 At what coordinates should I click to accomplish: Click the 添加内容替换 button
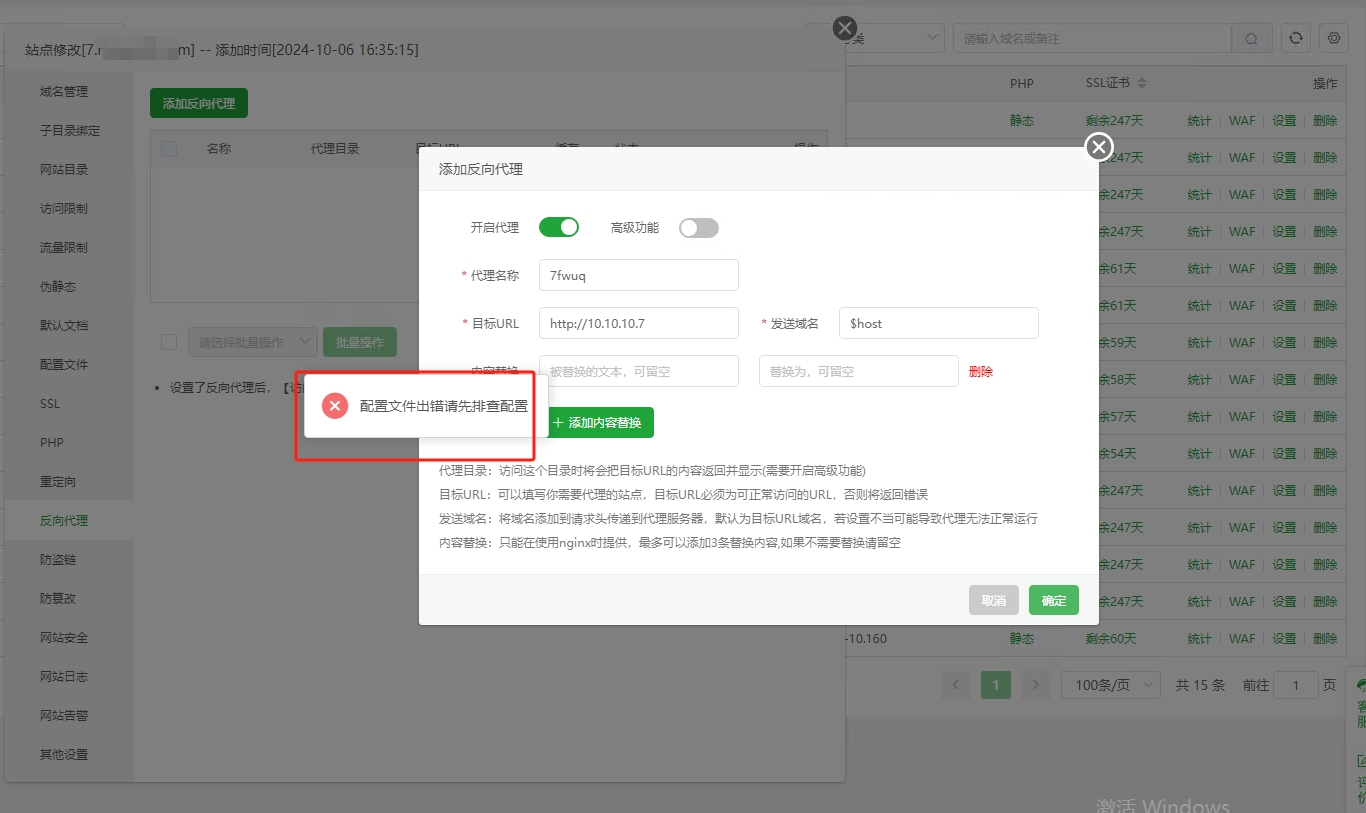pos(596,422)
